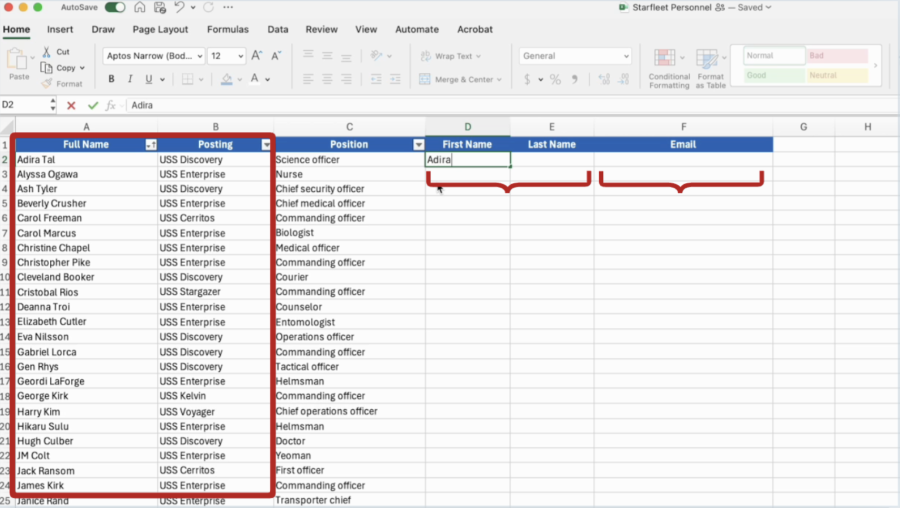The height and width of the screenshot is (508, 900).
Task: Click the Fill Color bucket
Action: [227, 79]
